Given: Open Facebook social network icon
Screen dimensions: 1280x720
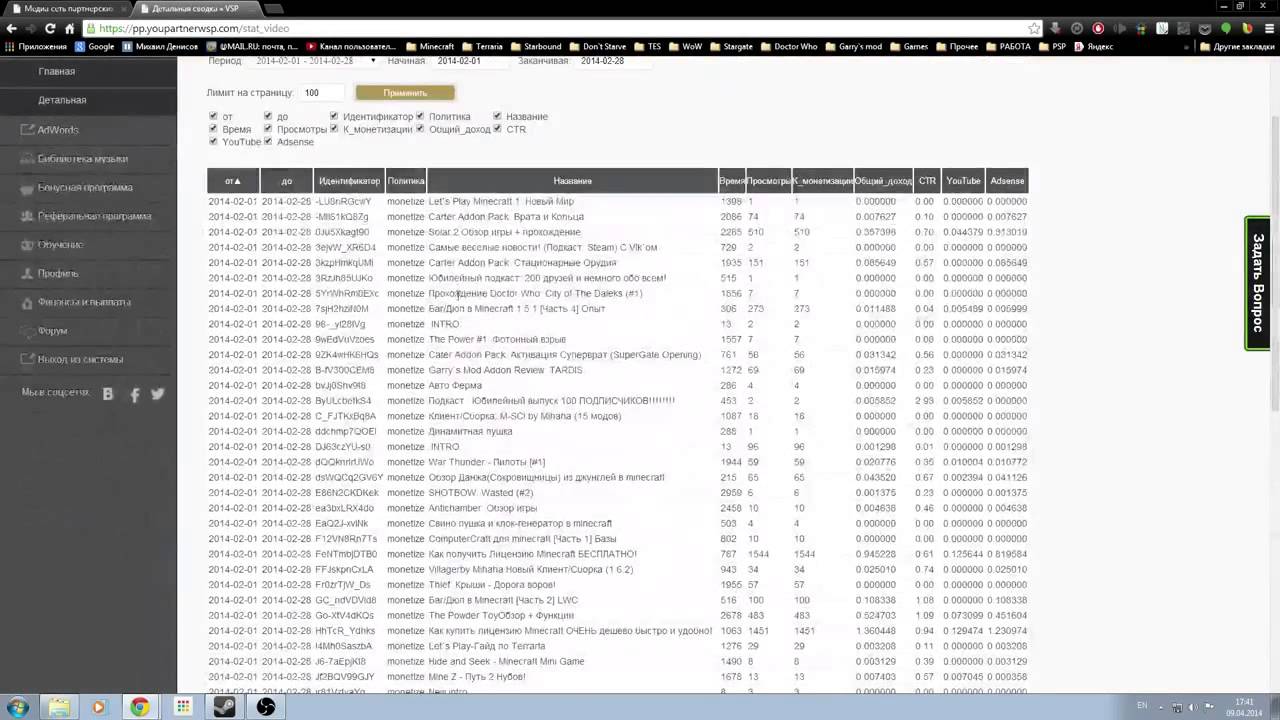Looking at the screenshot, I should [134, 394].
